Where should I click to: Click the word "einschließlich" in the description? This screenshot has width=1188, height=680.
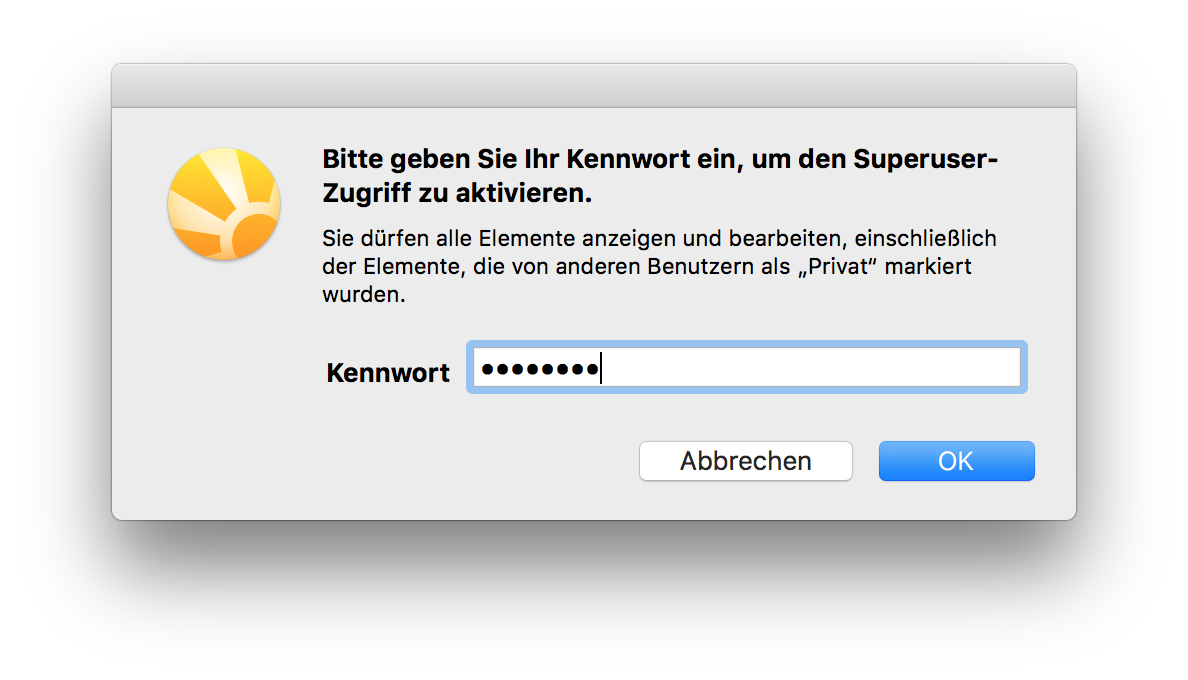[926, 239]
